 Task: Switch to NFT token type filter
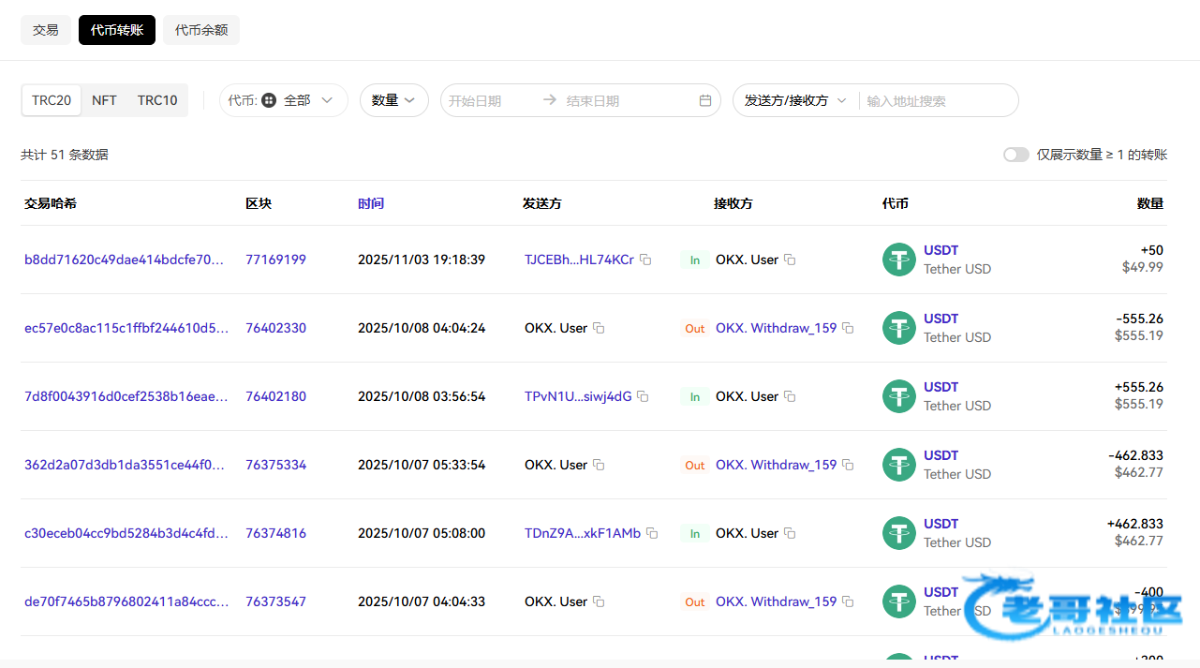[104, 100]
